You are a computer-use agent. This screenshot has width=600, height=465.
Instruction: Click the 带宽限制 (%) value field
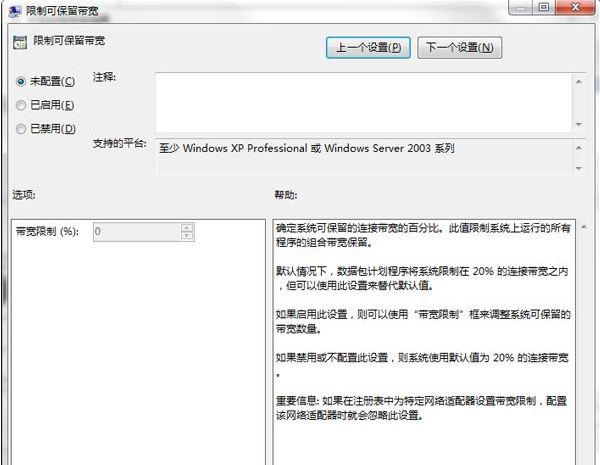pyautogui.click(x=137, y=232)
